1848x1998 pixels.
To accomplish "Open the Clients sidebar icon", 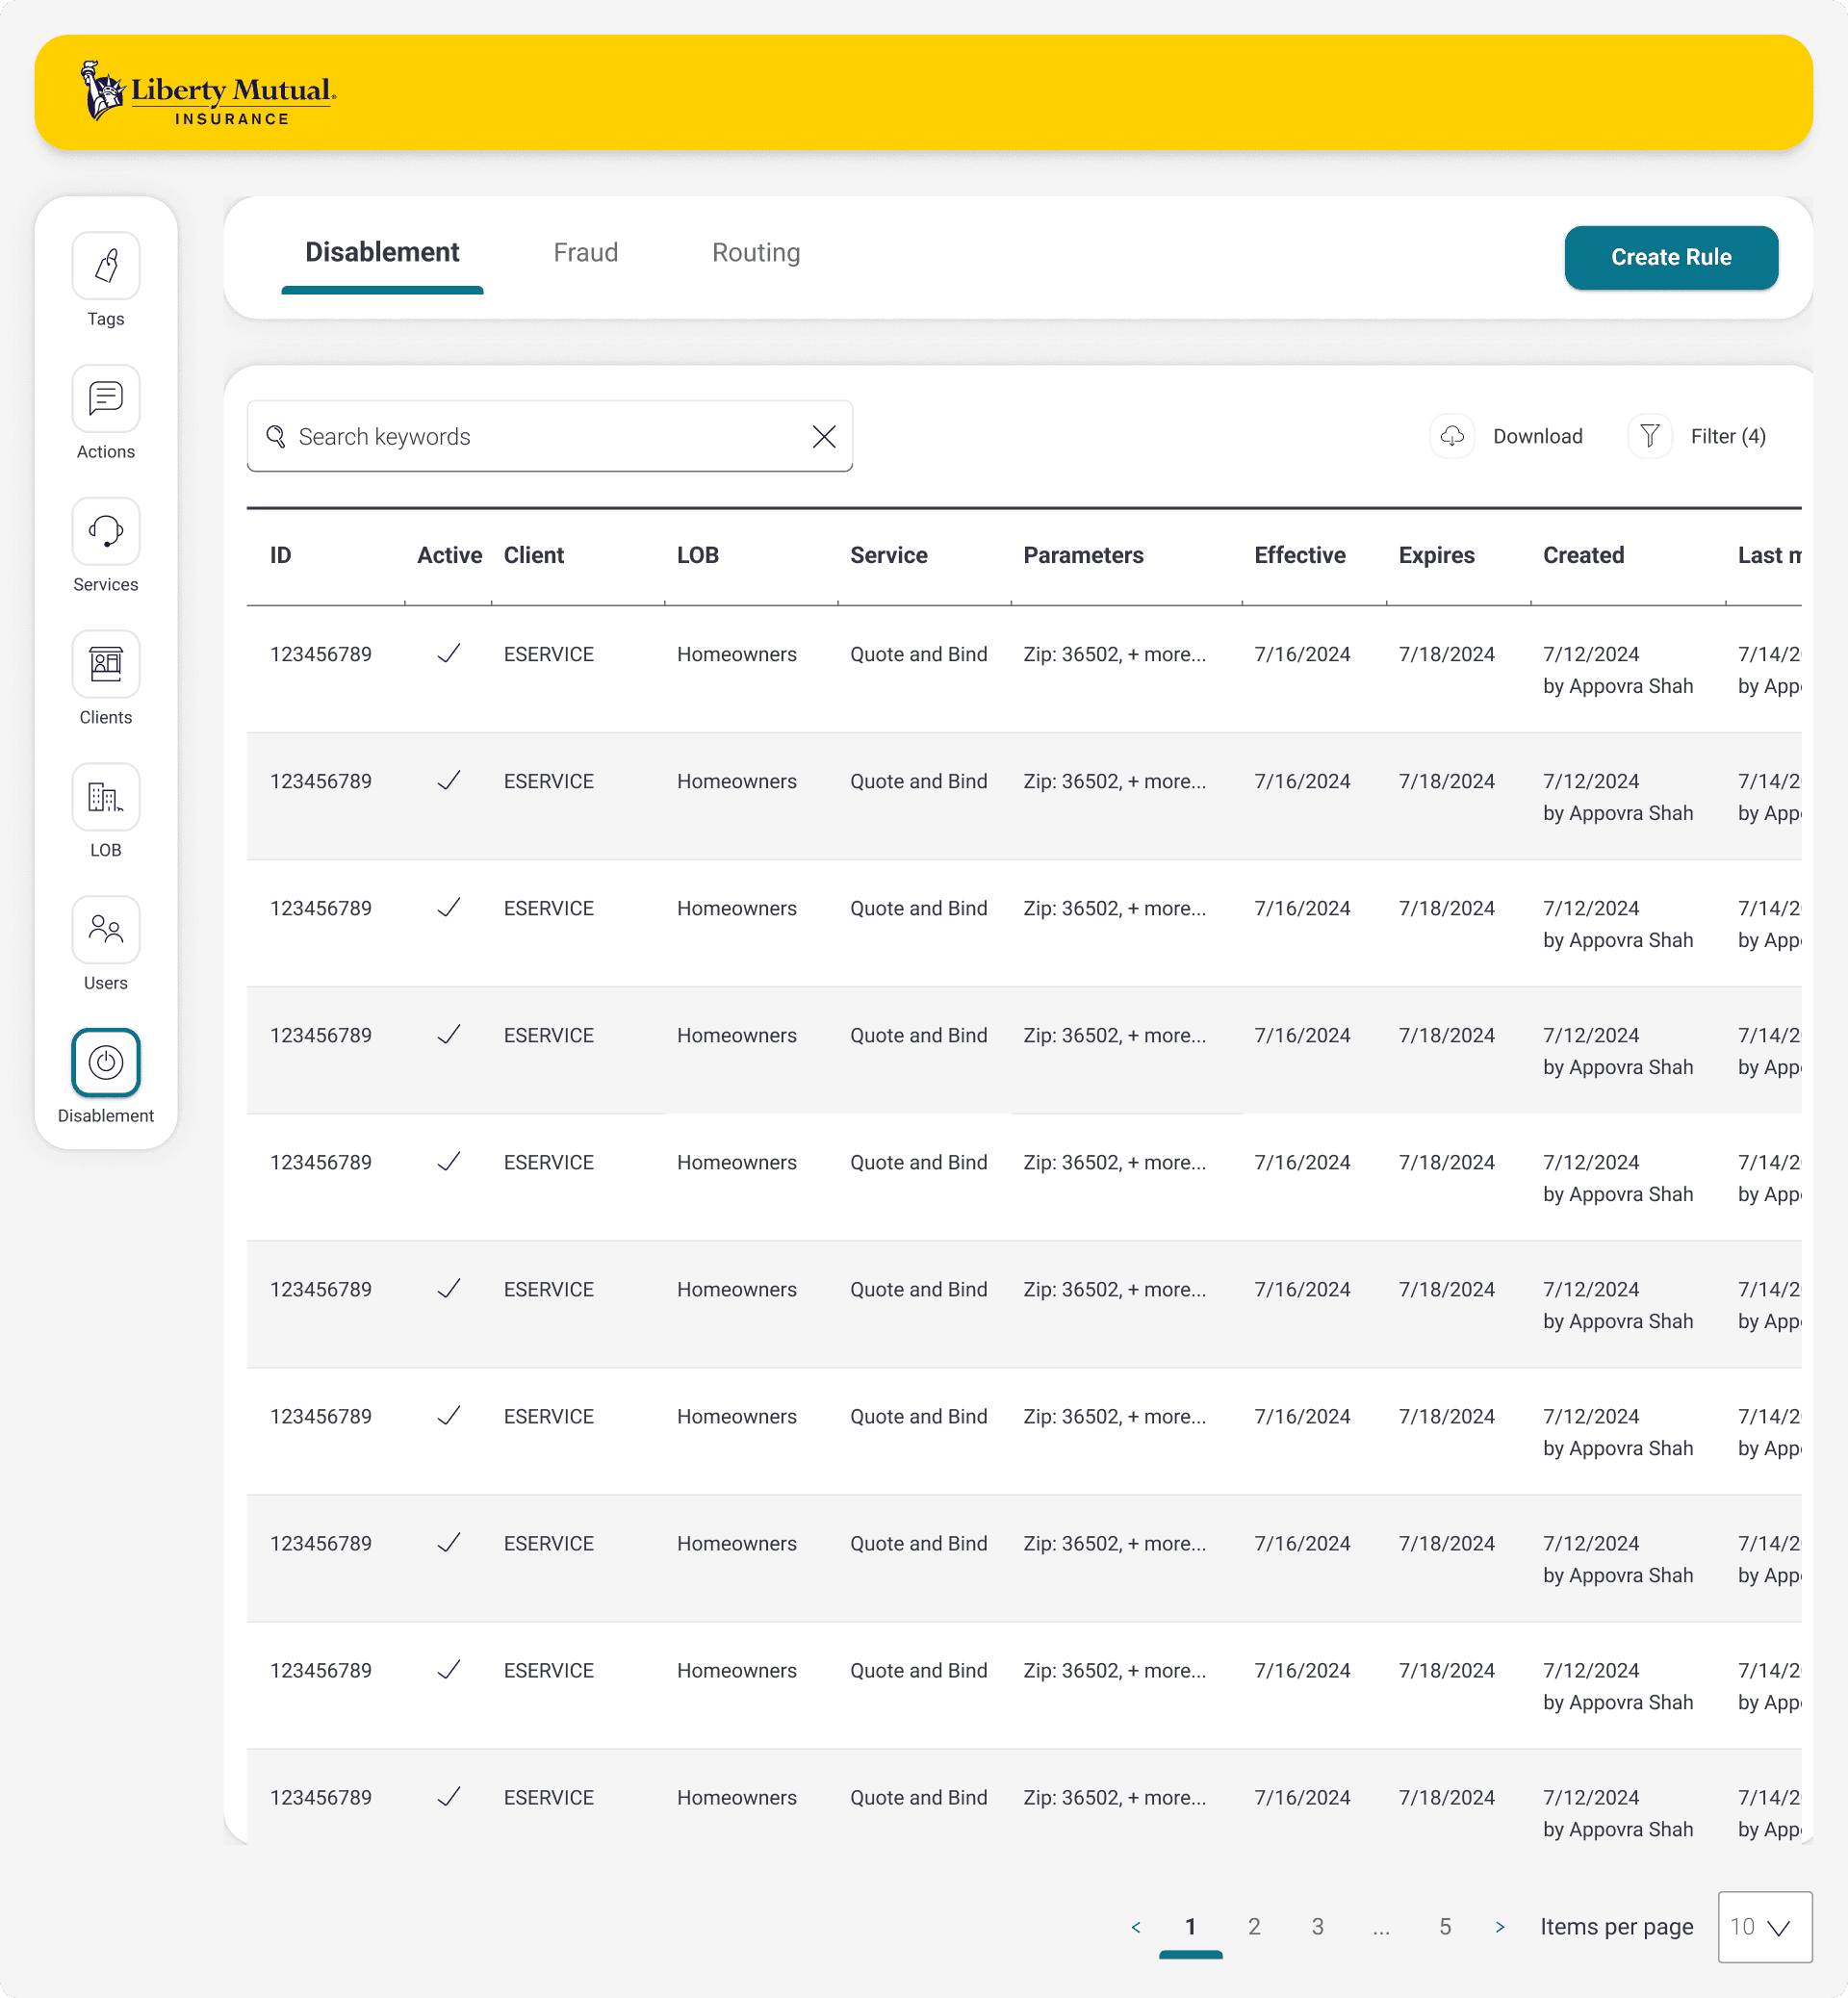I will tap(106, 665).
